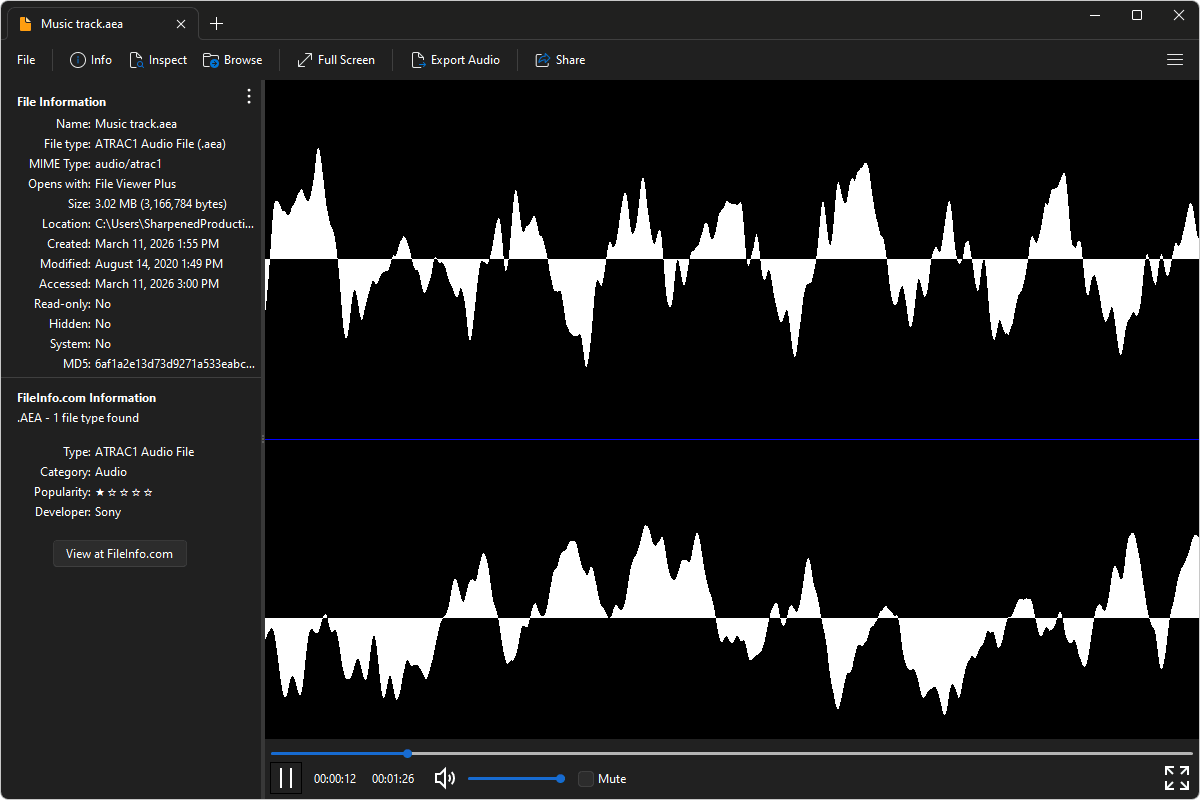
Task: Select the Inspect tool
Action: pyautogui.click(x=158, y=60)
